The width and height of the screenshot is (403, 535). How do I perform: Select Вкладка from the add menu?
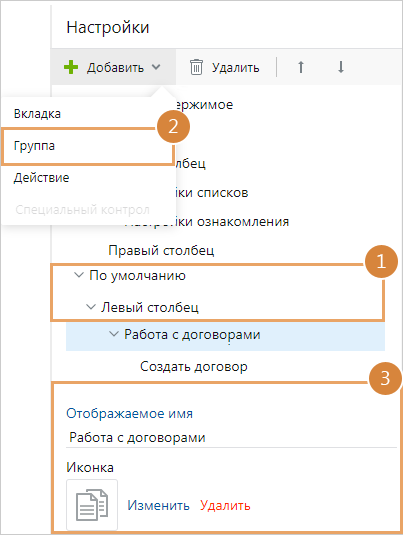click(x=37, y=114)
